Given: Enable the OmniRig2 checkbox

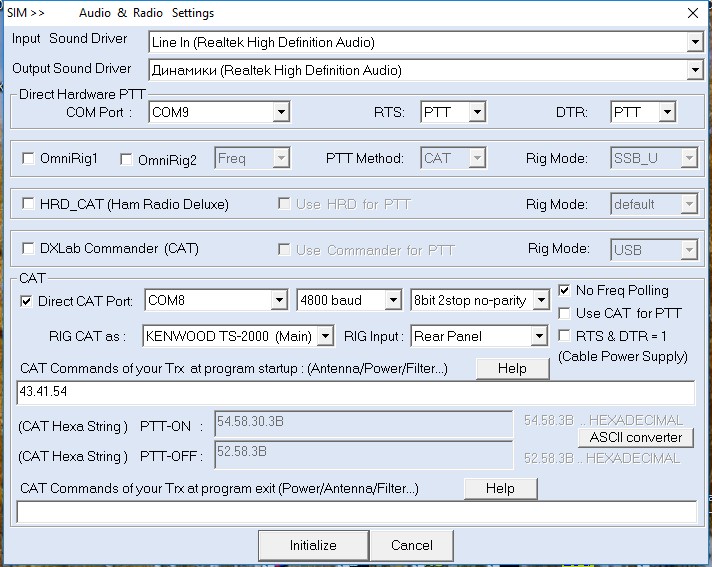Looking at the screenshot, I should coord(126,158).
